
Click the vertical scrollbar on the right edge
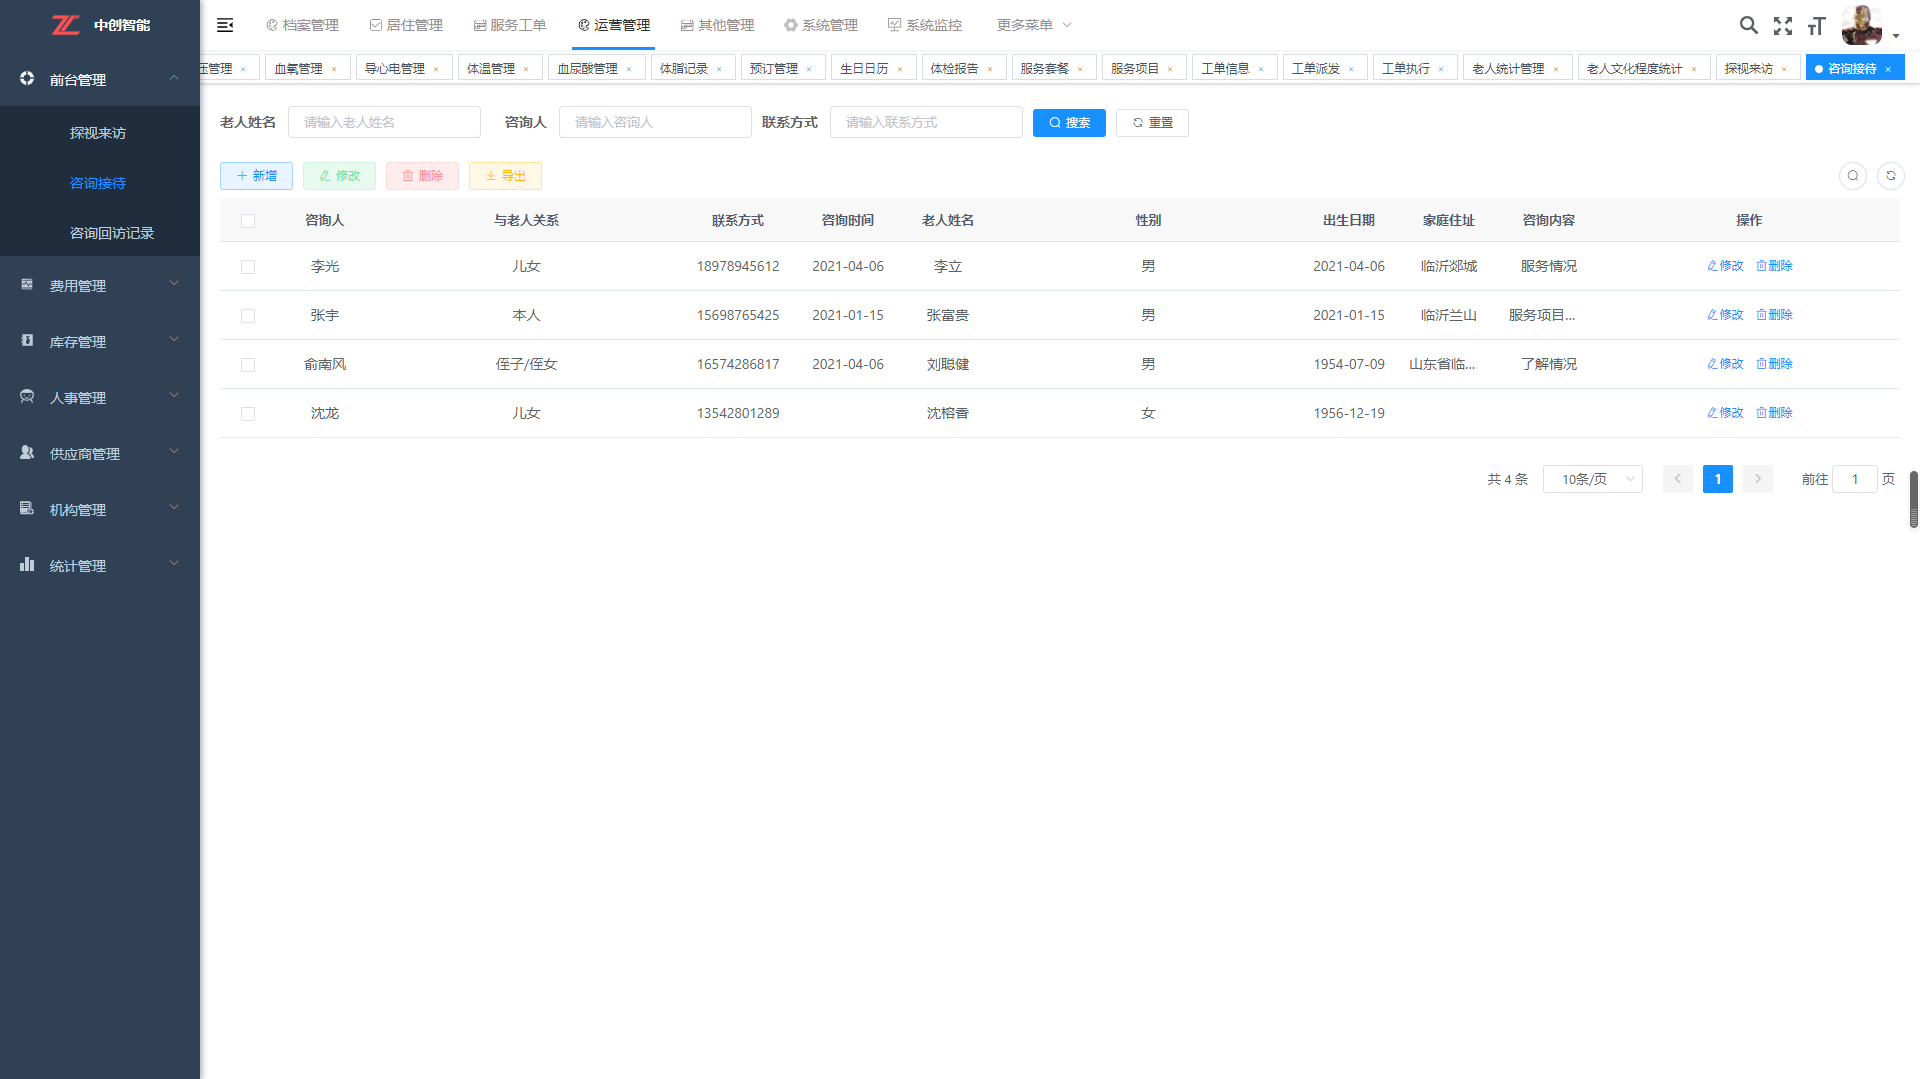click(x=1913, y=499)
